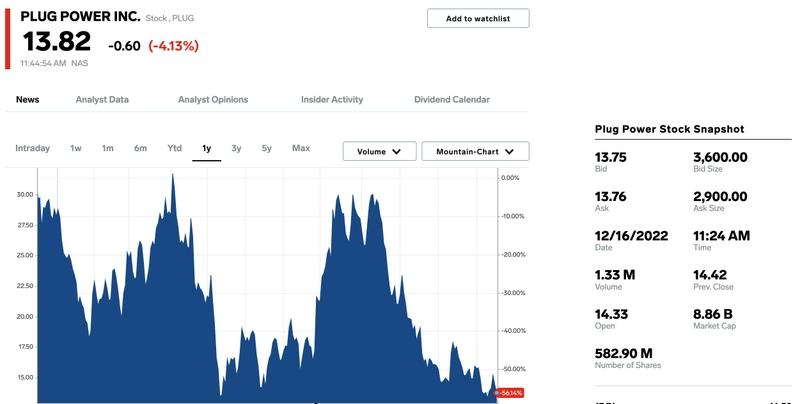This screenshot has width=800, height=404.
Task: Click the 11:44:54 AM timestamp
Action: point(43,63)
